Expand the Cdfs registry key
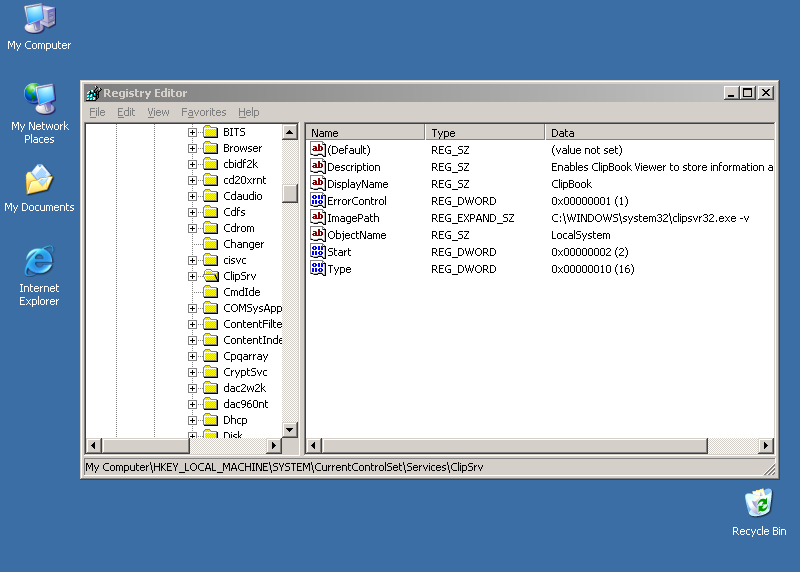The width and height of the screenshot is (800, 572). (x=192, y=212)
